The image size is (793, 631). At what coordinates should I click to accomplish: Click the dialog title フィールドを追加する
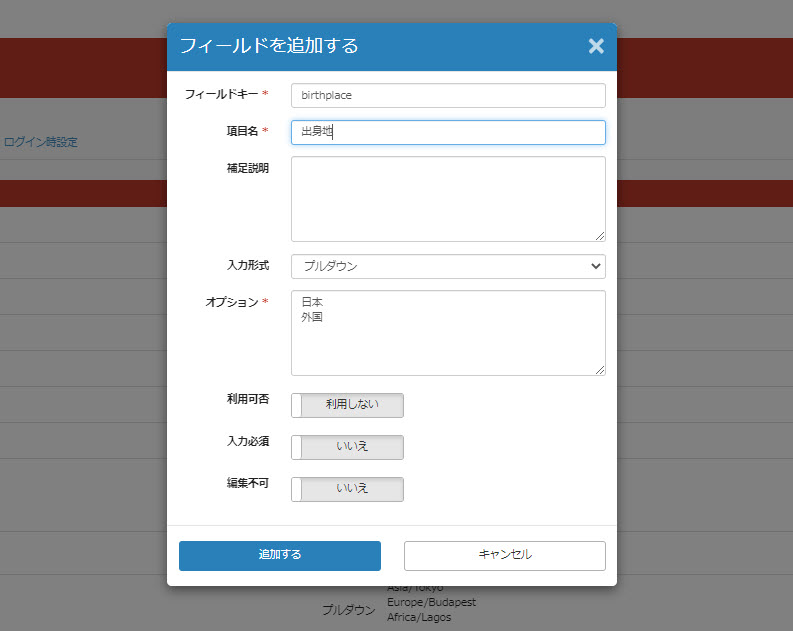268,46
